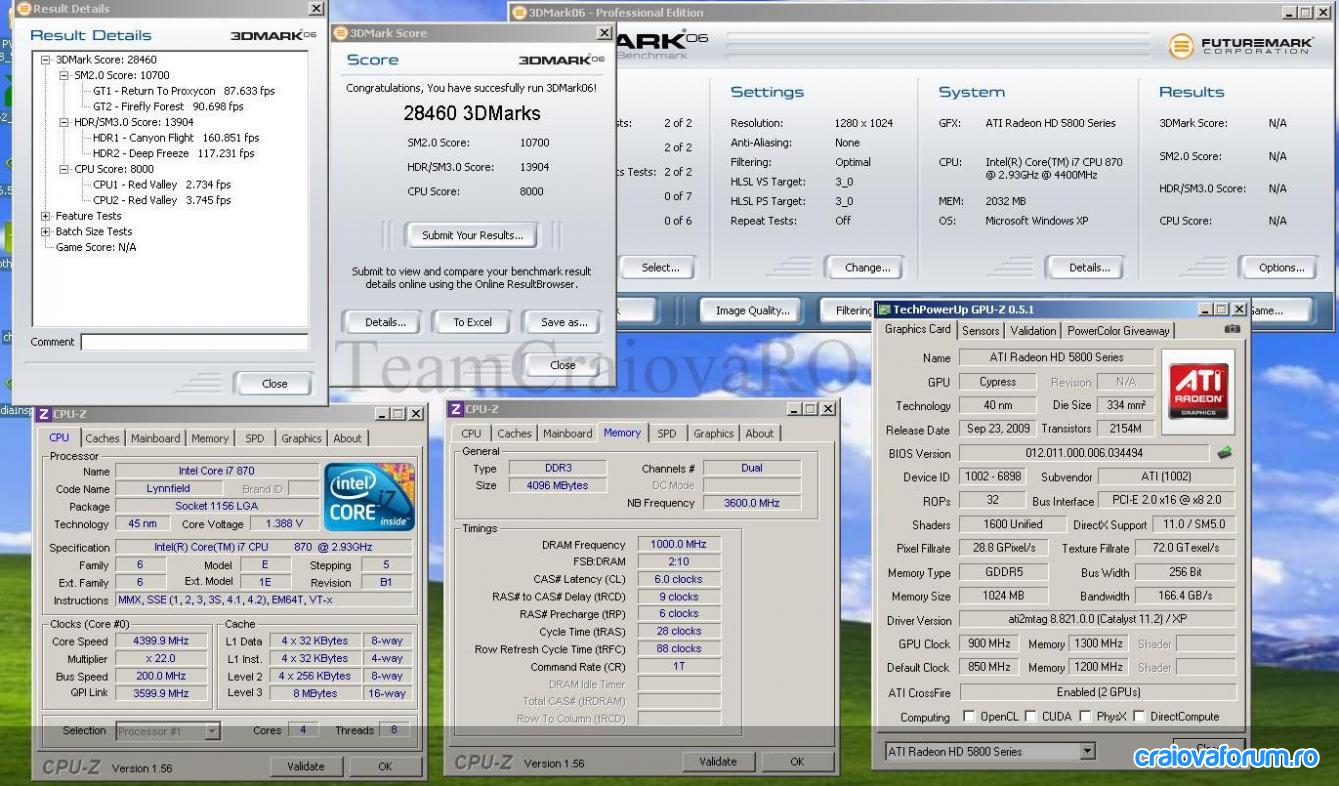Image resolution: width=1339 pixels, height=786 pixels.
Task: Click the Intel Core i7 inside logo
Action: coord(371,495)
